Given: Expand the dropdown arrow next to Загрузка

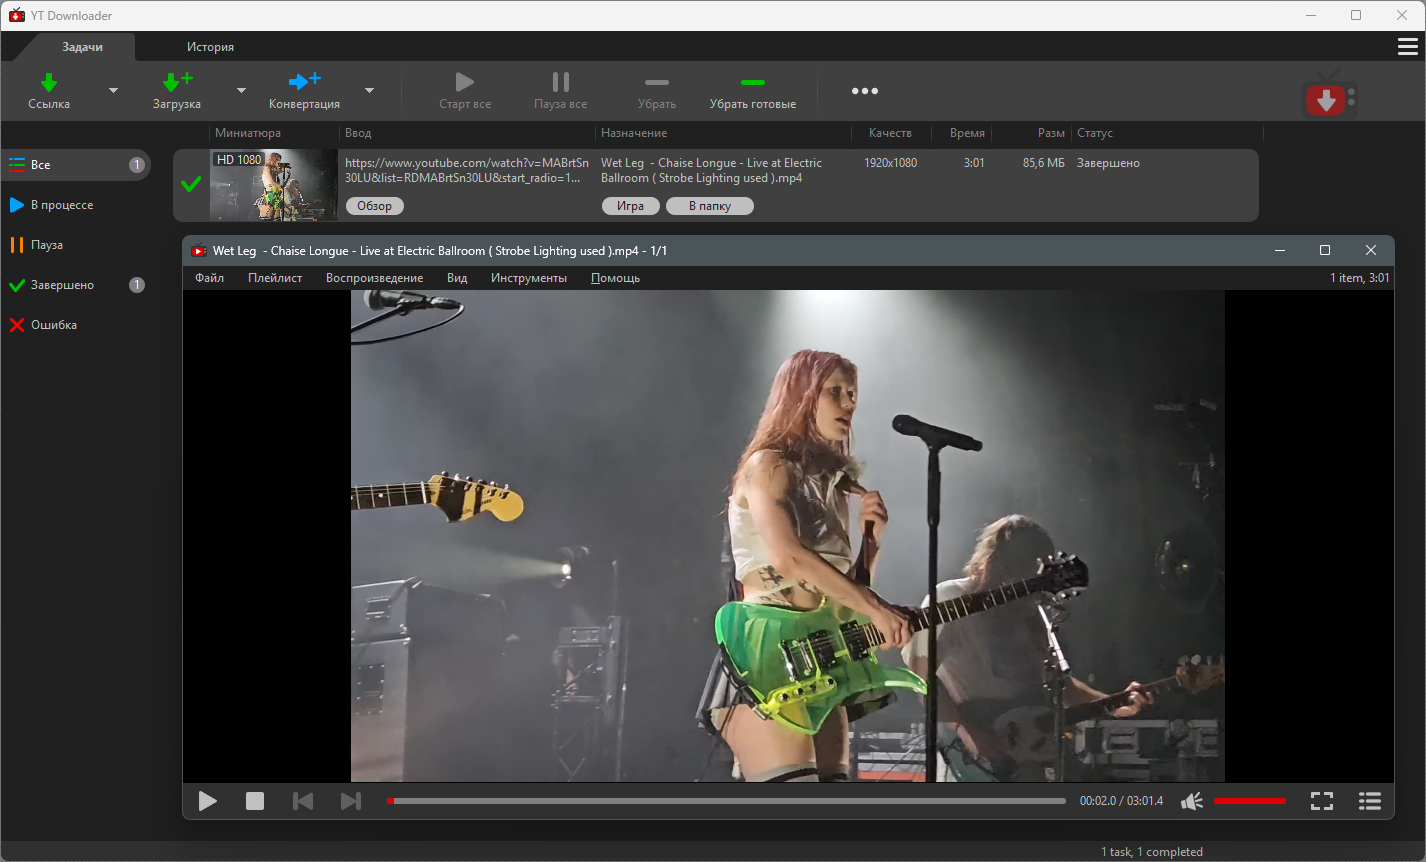Looking at the screenshot, I should coord(241,91).
